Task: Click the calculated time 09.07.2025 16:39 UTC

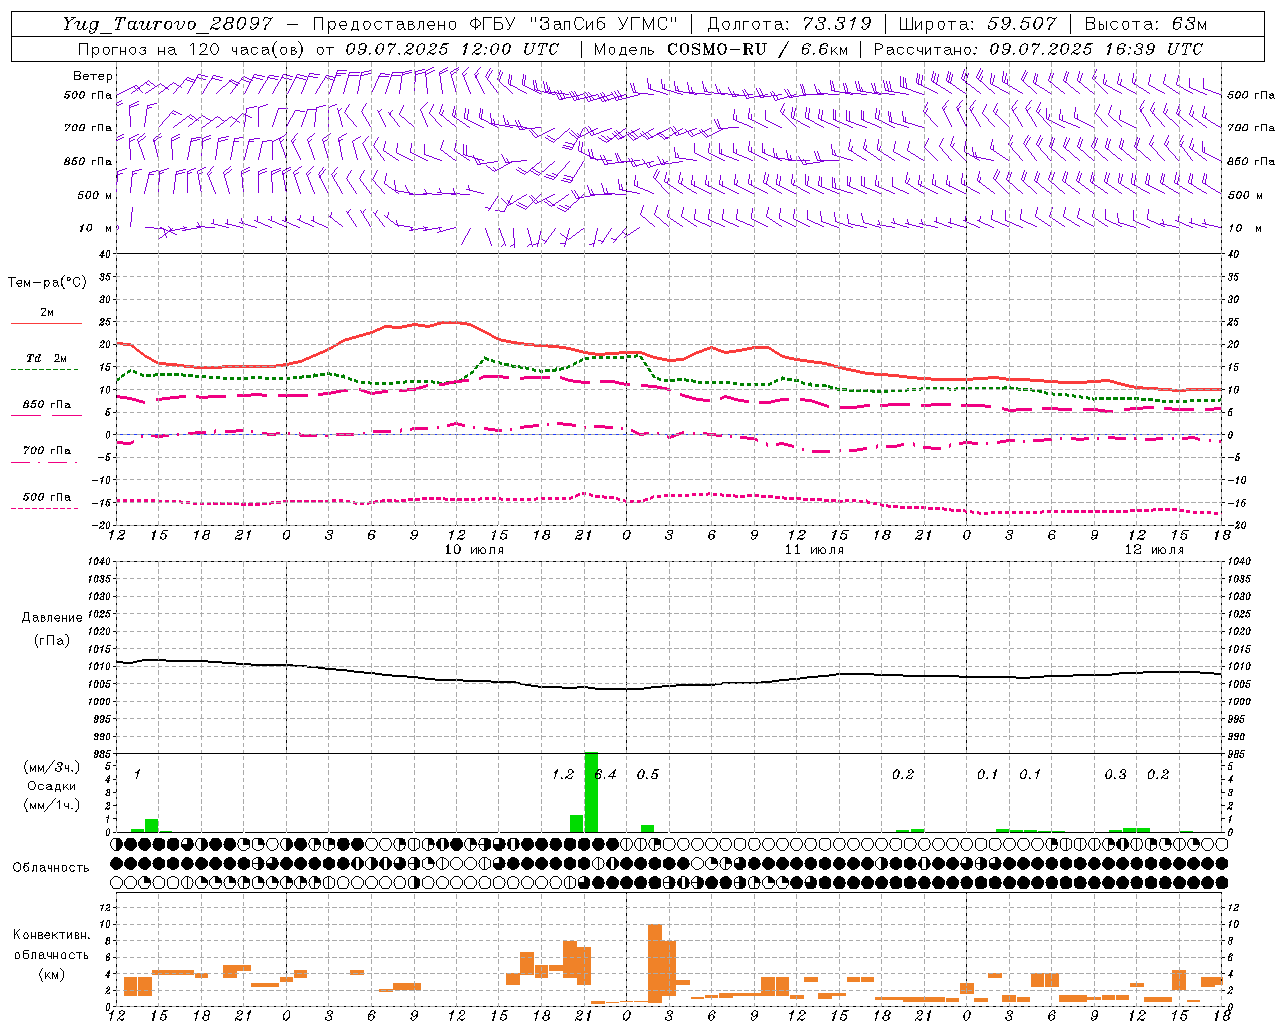Action: (1096, 49)
